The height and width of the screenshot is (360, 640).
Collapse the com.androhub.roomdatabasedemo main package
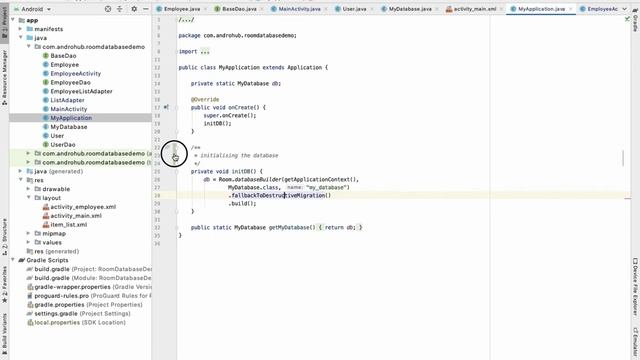[29, 47]
